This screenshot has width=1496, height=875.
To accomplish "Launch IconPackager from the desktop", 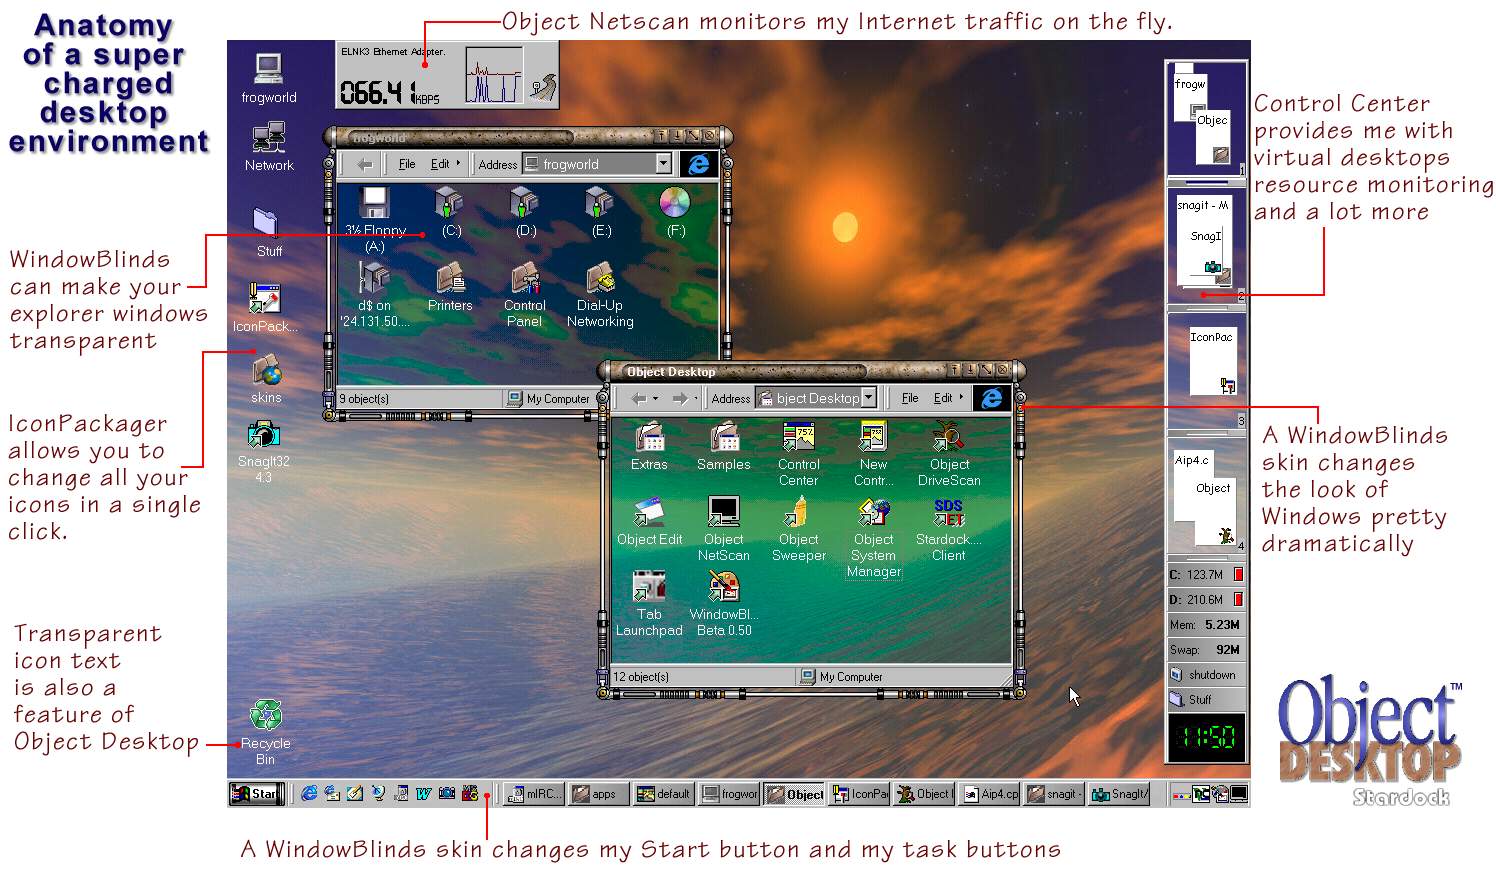I will click(x=265, y=307).
